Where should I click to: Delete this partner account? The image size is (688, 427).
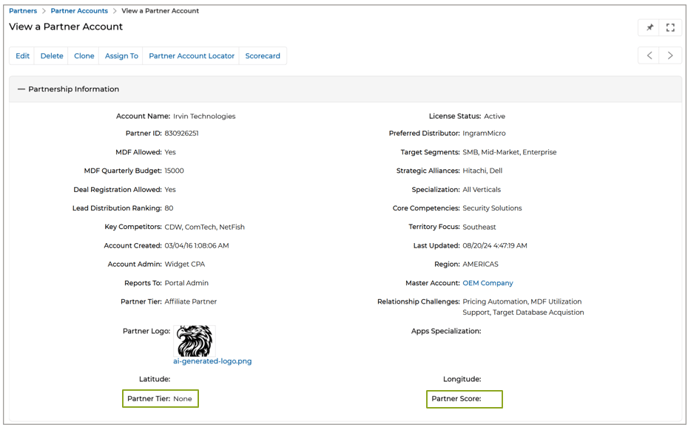(x=51, y=56)
